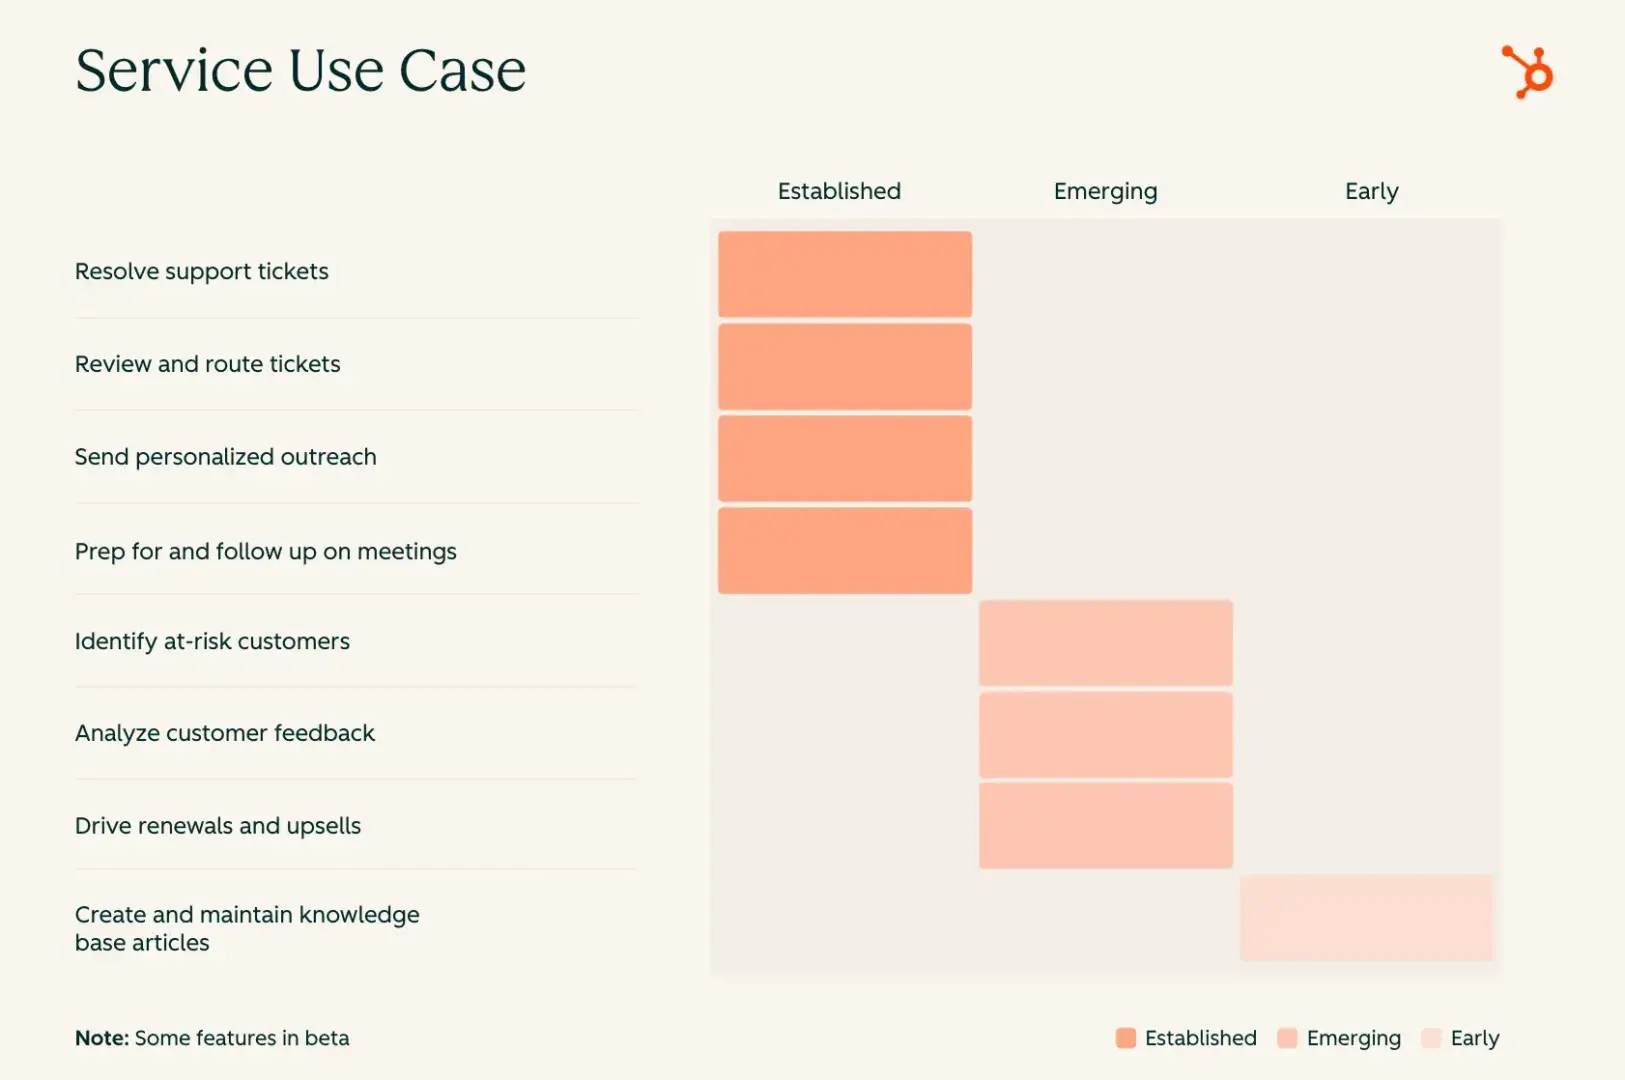Click the Emerging legend color swatch

click(x=1287, y=1038)
